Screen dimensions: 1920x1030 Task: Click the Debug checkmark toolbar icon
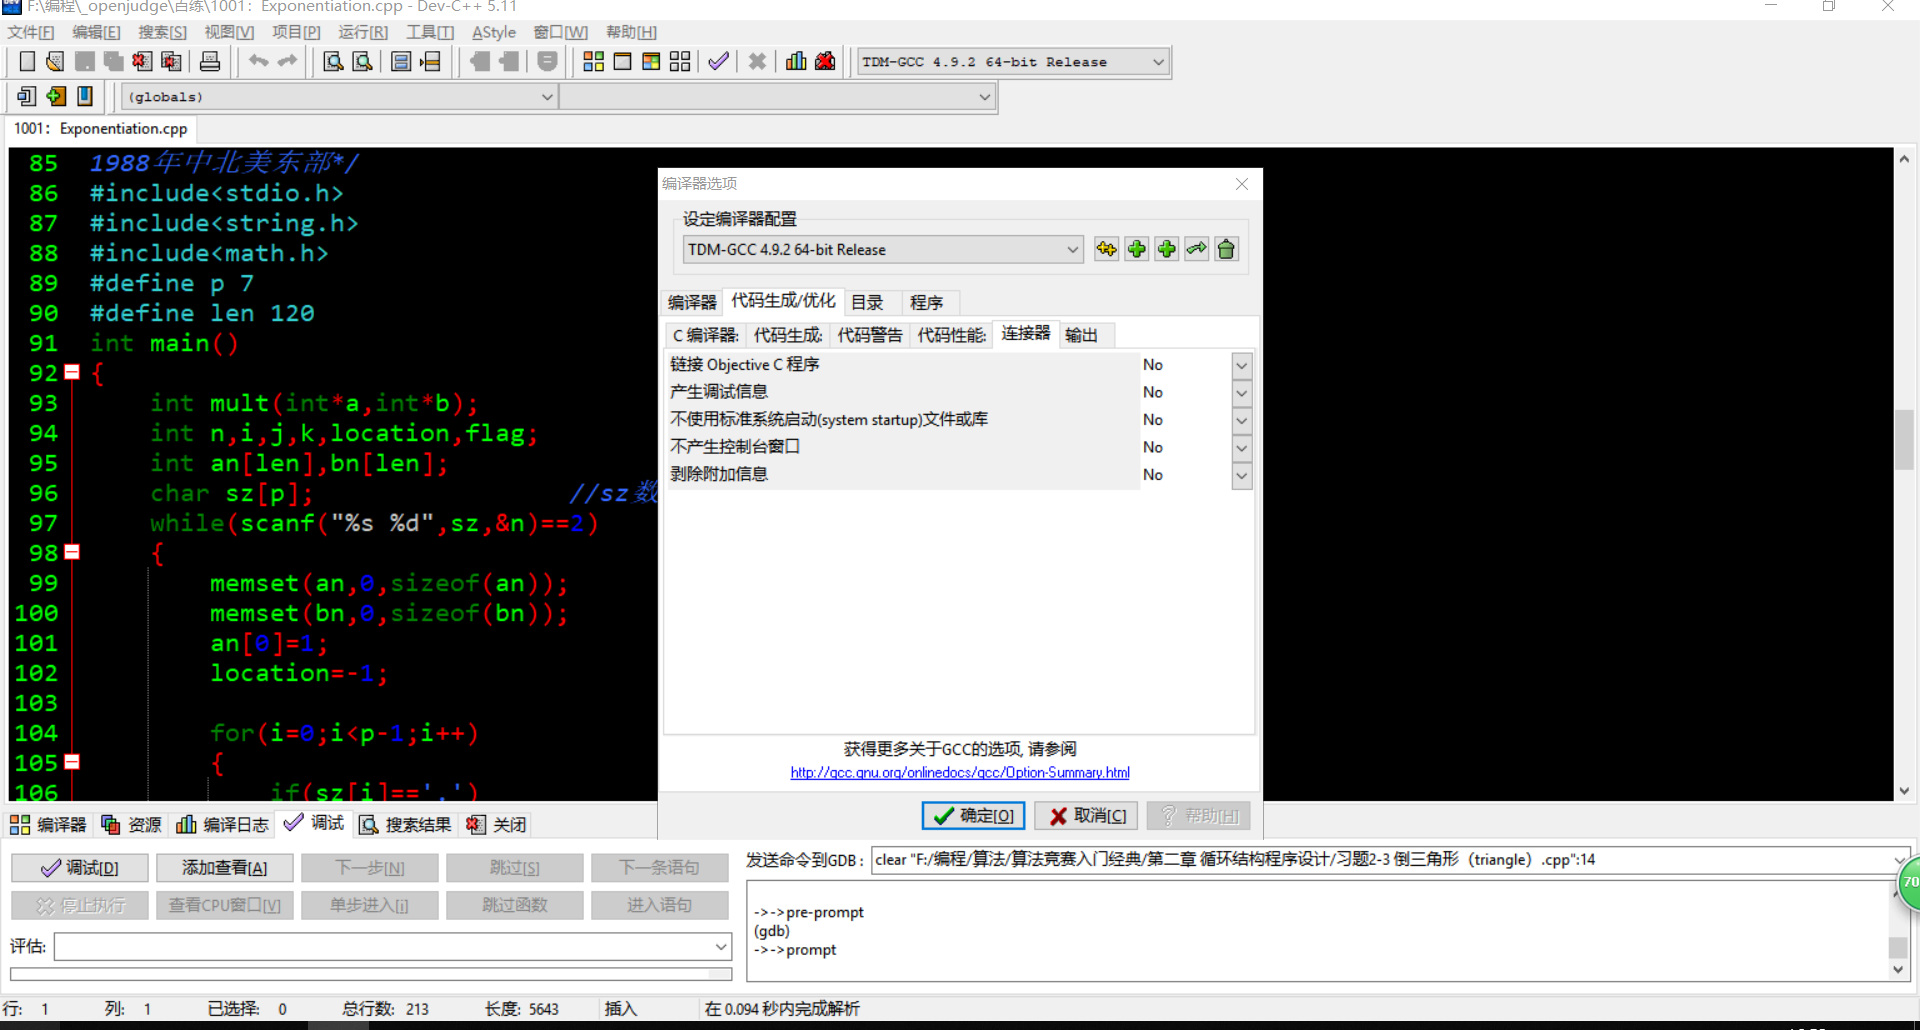click(x=718, y=62)
